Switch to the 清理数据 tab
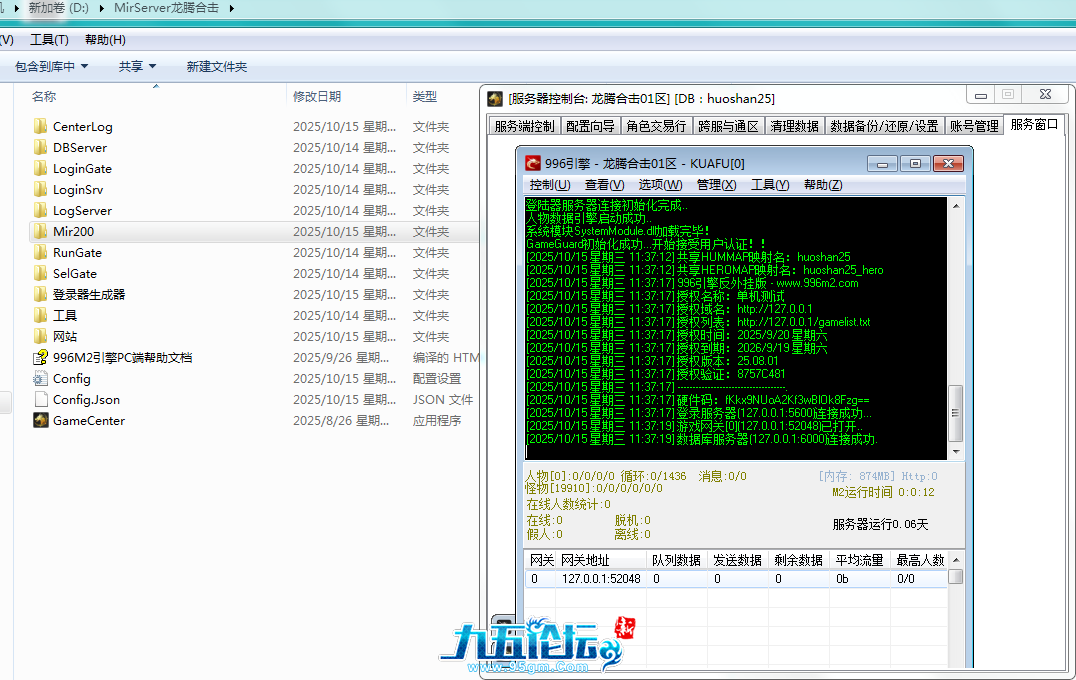Viewport: 1076px width, 680px height. click(794, 126)
